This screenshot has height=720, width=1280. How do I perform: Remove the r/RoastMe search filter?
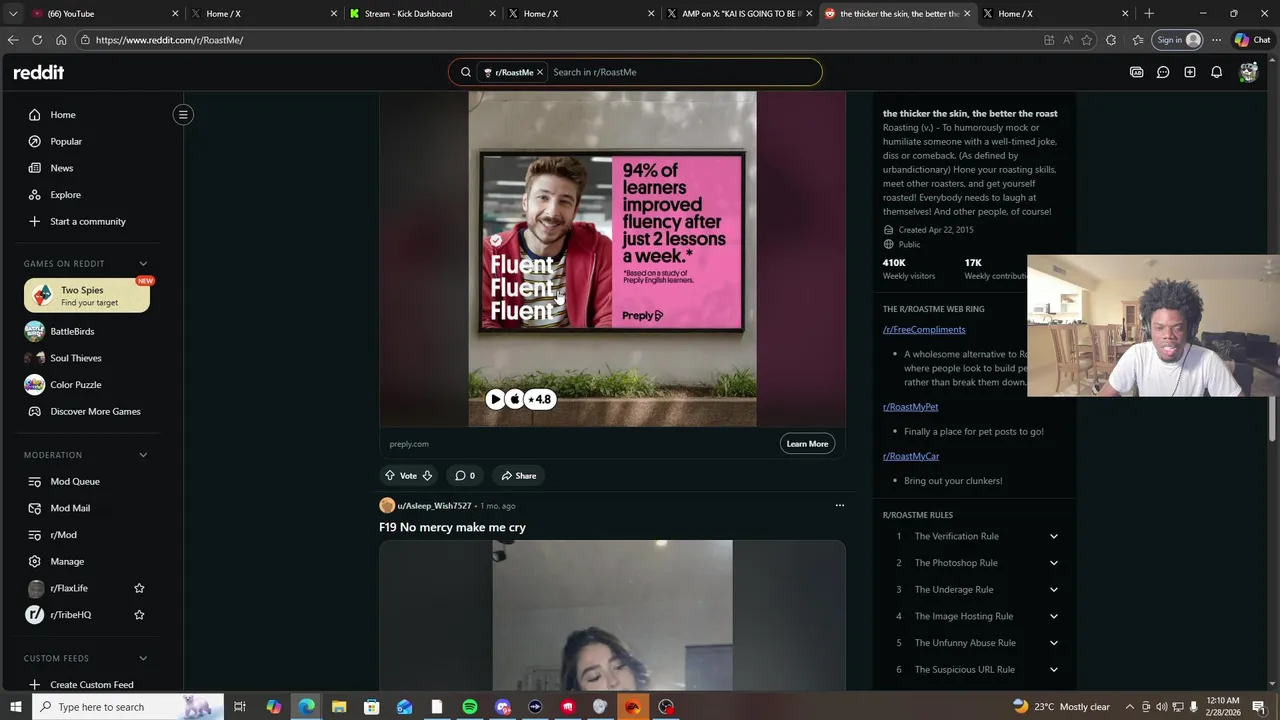(x=540, y=72)
